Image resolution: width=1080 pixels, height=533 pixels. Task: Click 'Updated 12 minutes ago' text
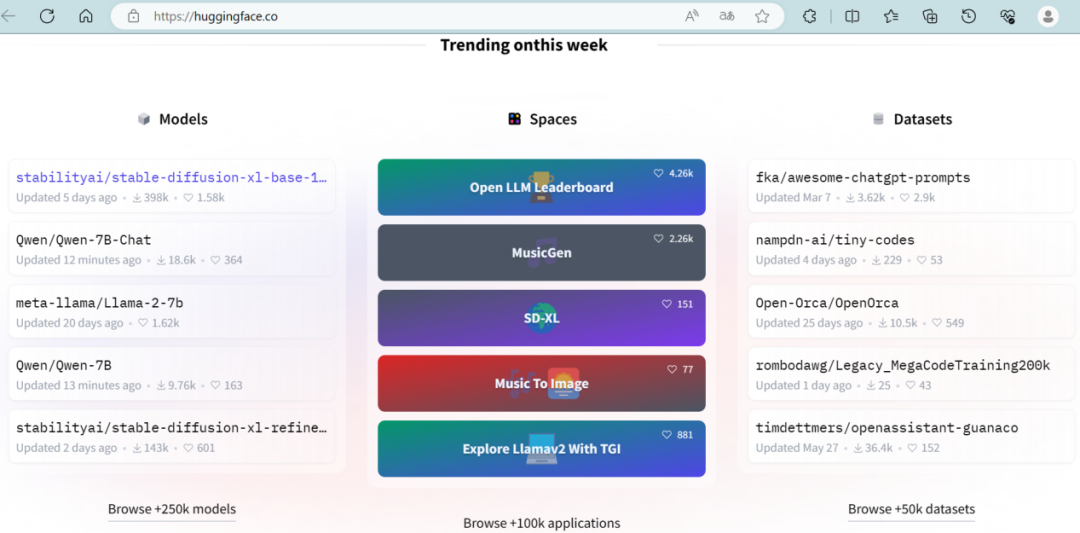[x=79, y=260]
